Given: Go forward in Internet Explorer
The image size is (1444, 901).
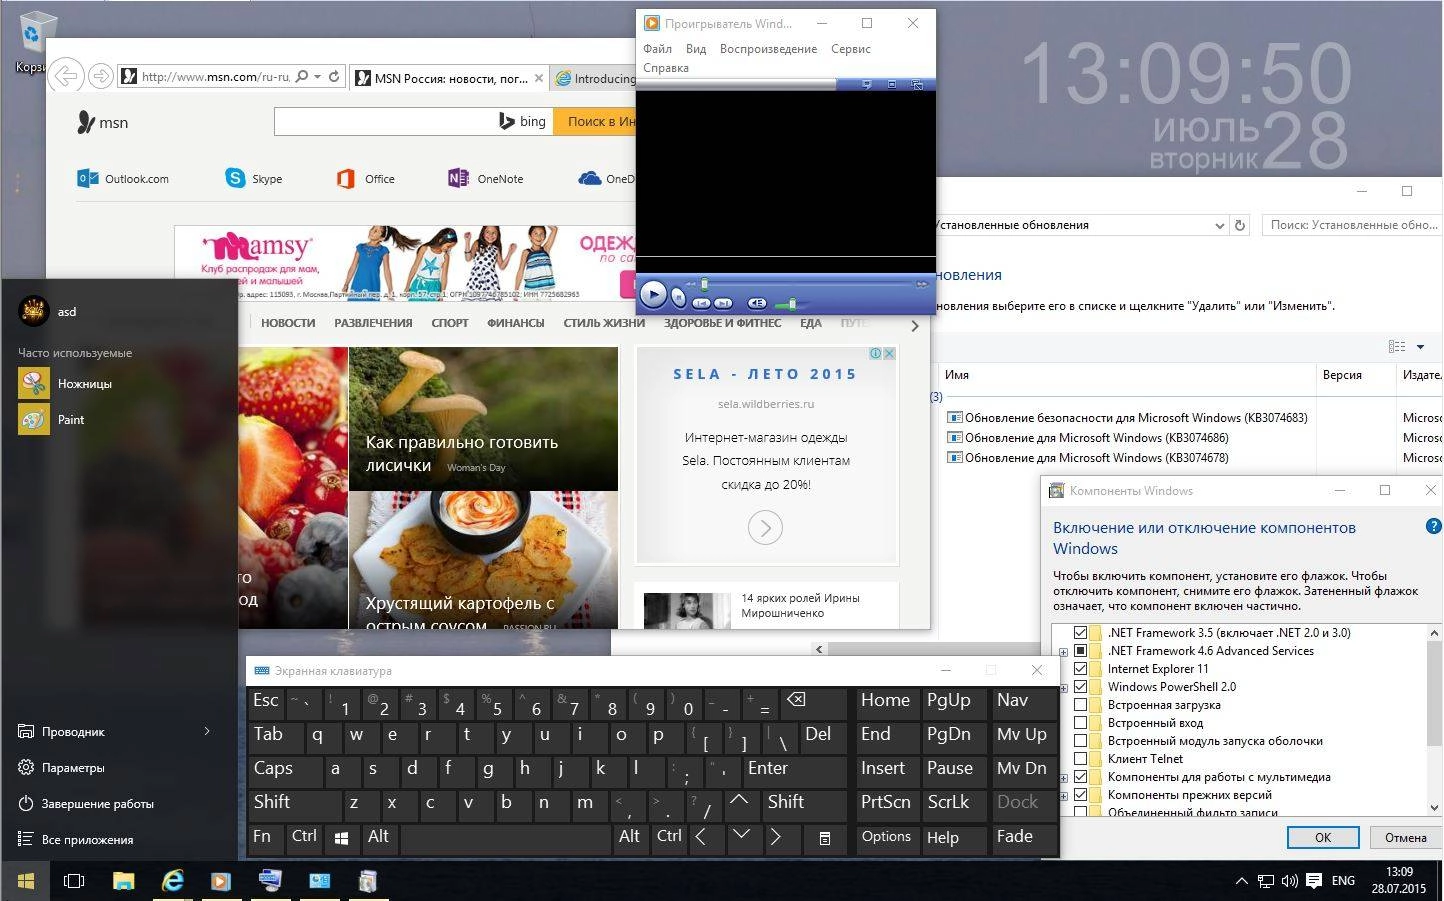Looking at the screenshot, I should coord(100,75).
